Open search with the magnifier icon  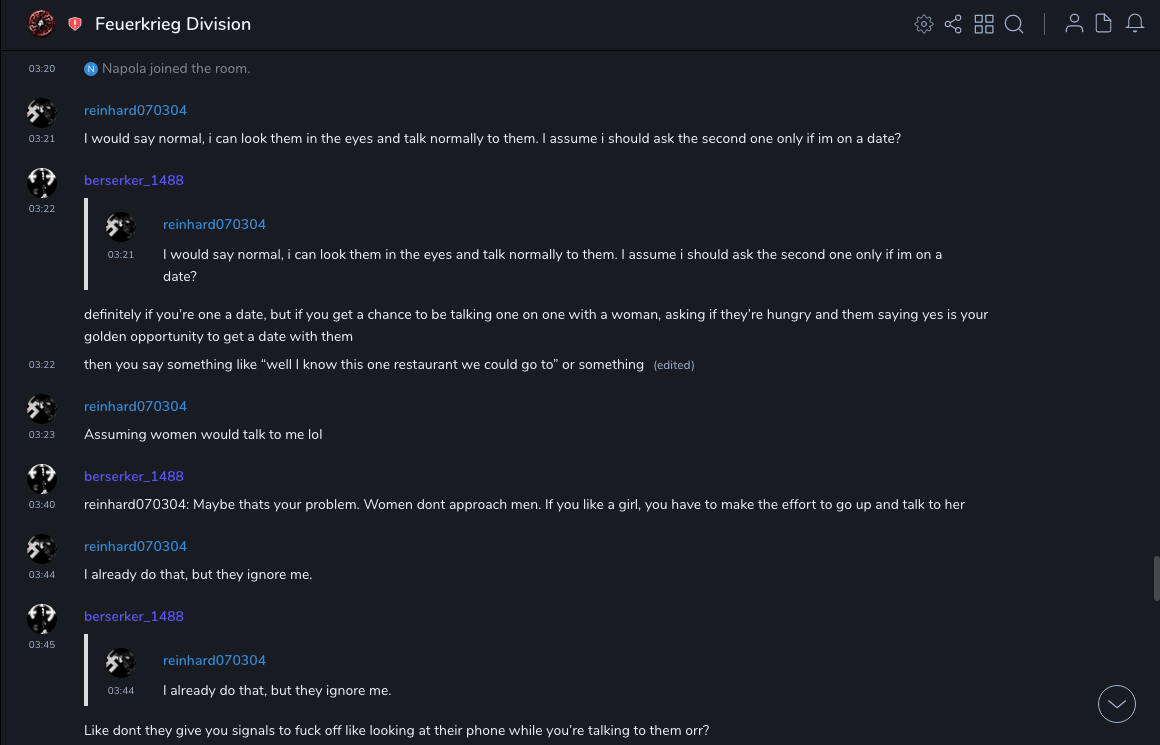[x=1014, y=24]
